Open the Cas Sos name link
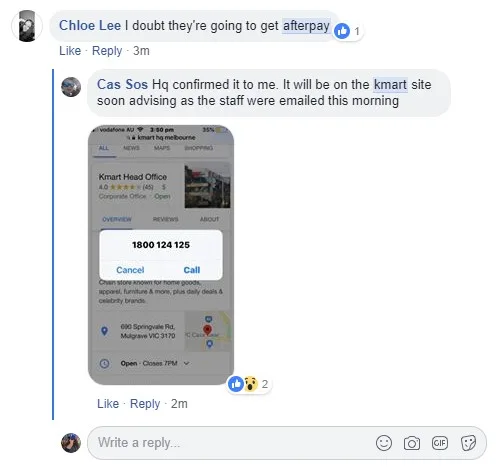Screen dimensions: 497x467 point(122,85)
